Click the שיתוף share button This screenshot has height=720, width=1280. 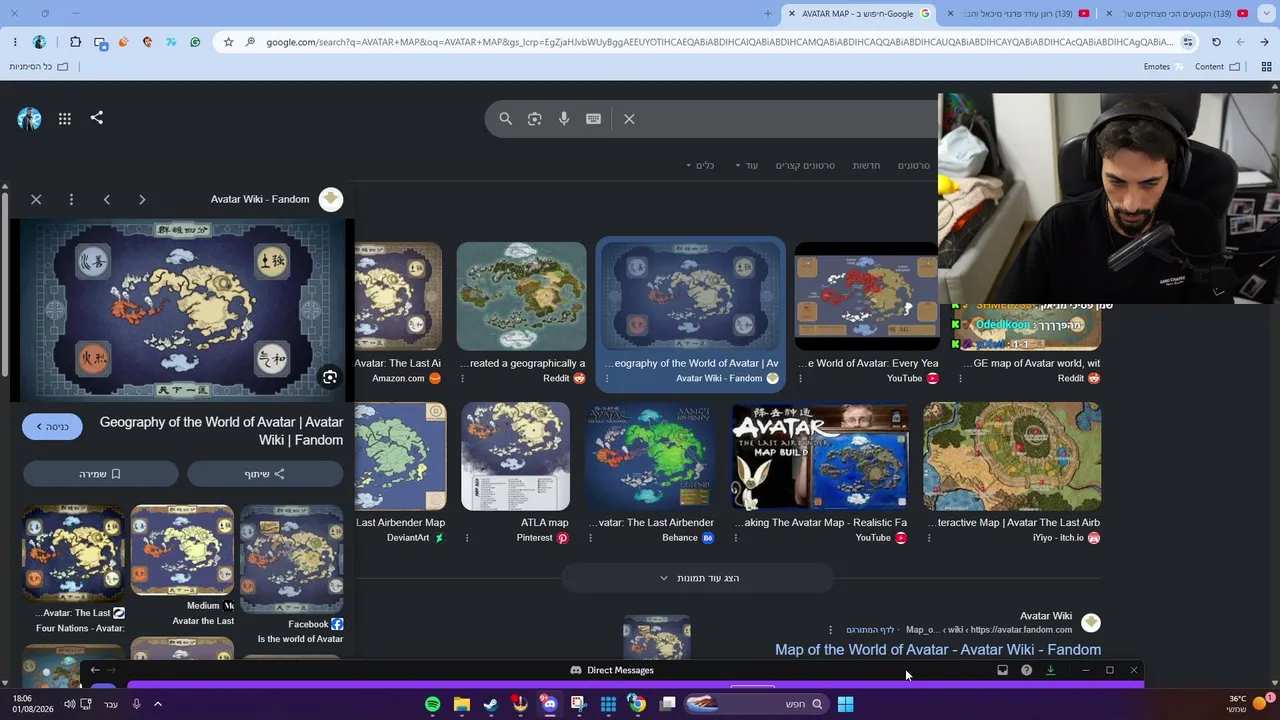point(265,474)
